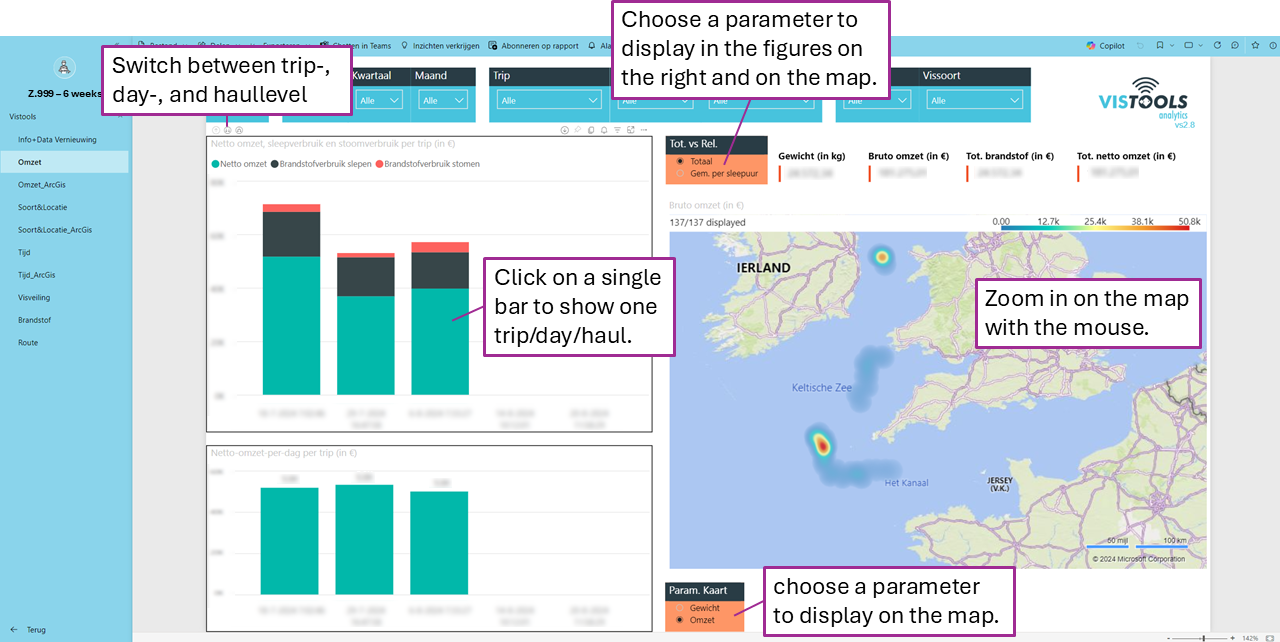Screen dimensions: 1280x642
Task: Open the Maand dropdown
Action: pyautogui.click(x=444, y=100)
